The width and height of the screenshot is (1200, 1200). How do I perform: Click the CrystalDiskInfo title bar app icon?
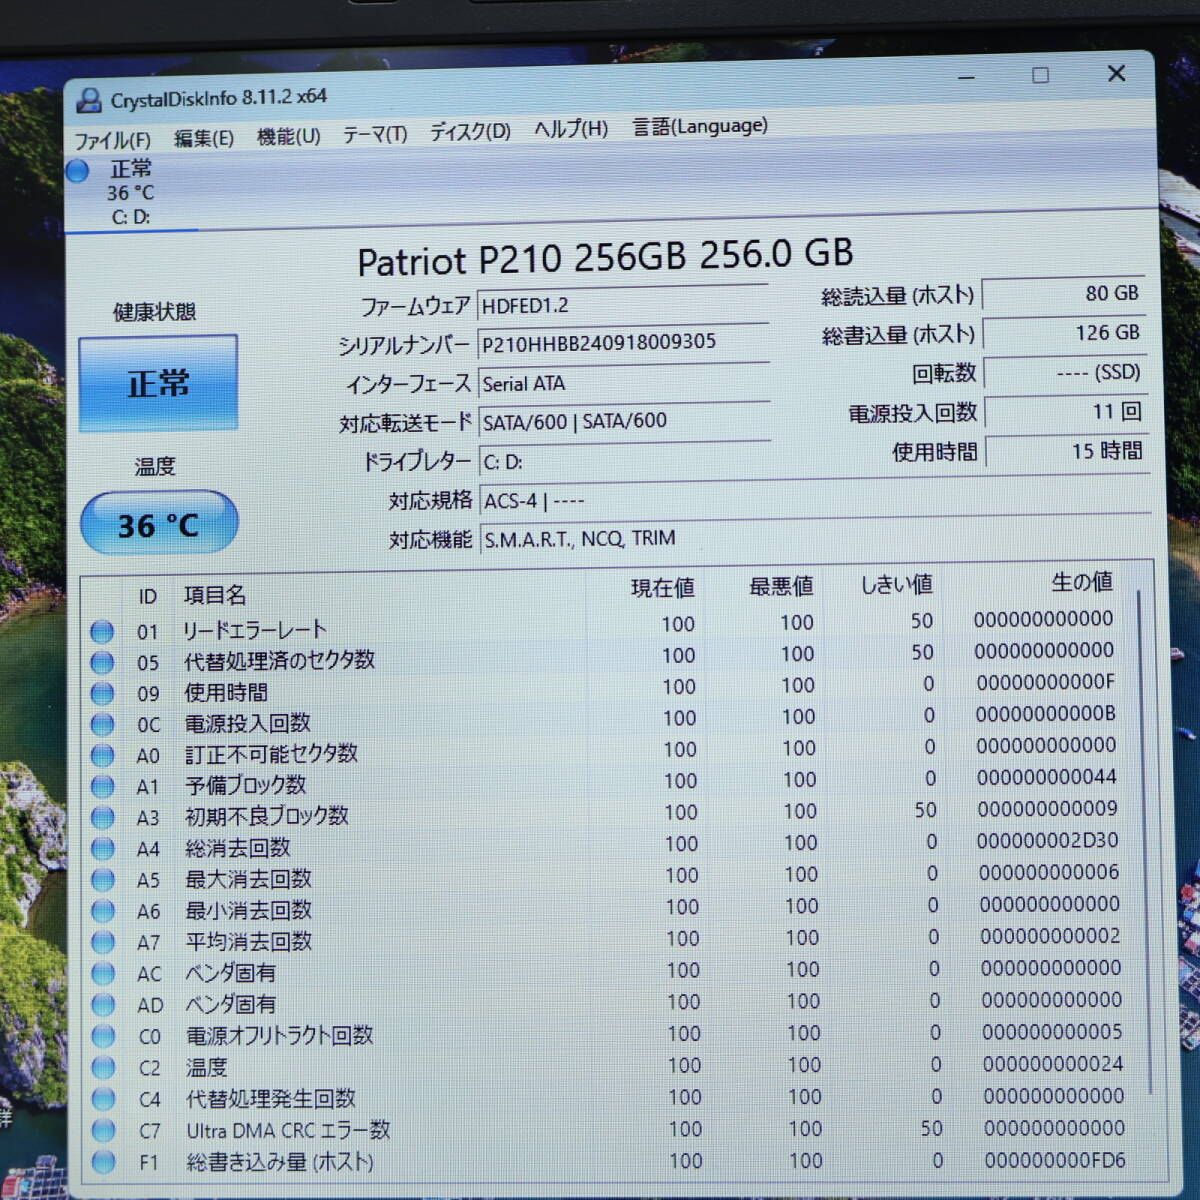[x=89, y=100]
